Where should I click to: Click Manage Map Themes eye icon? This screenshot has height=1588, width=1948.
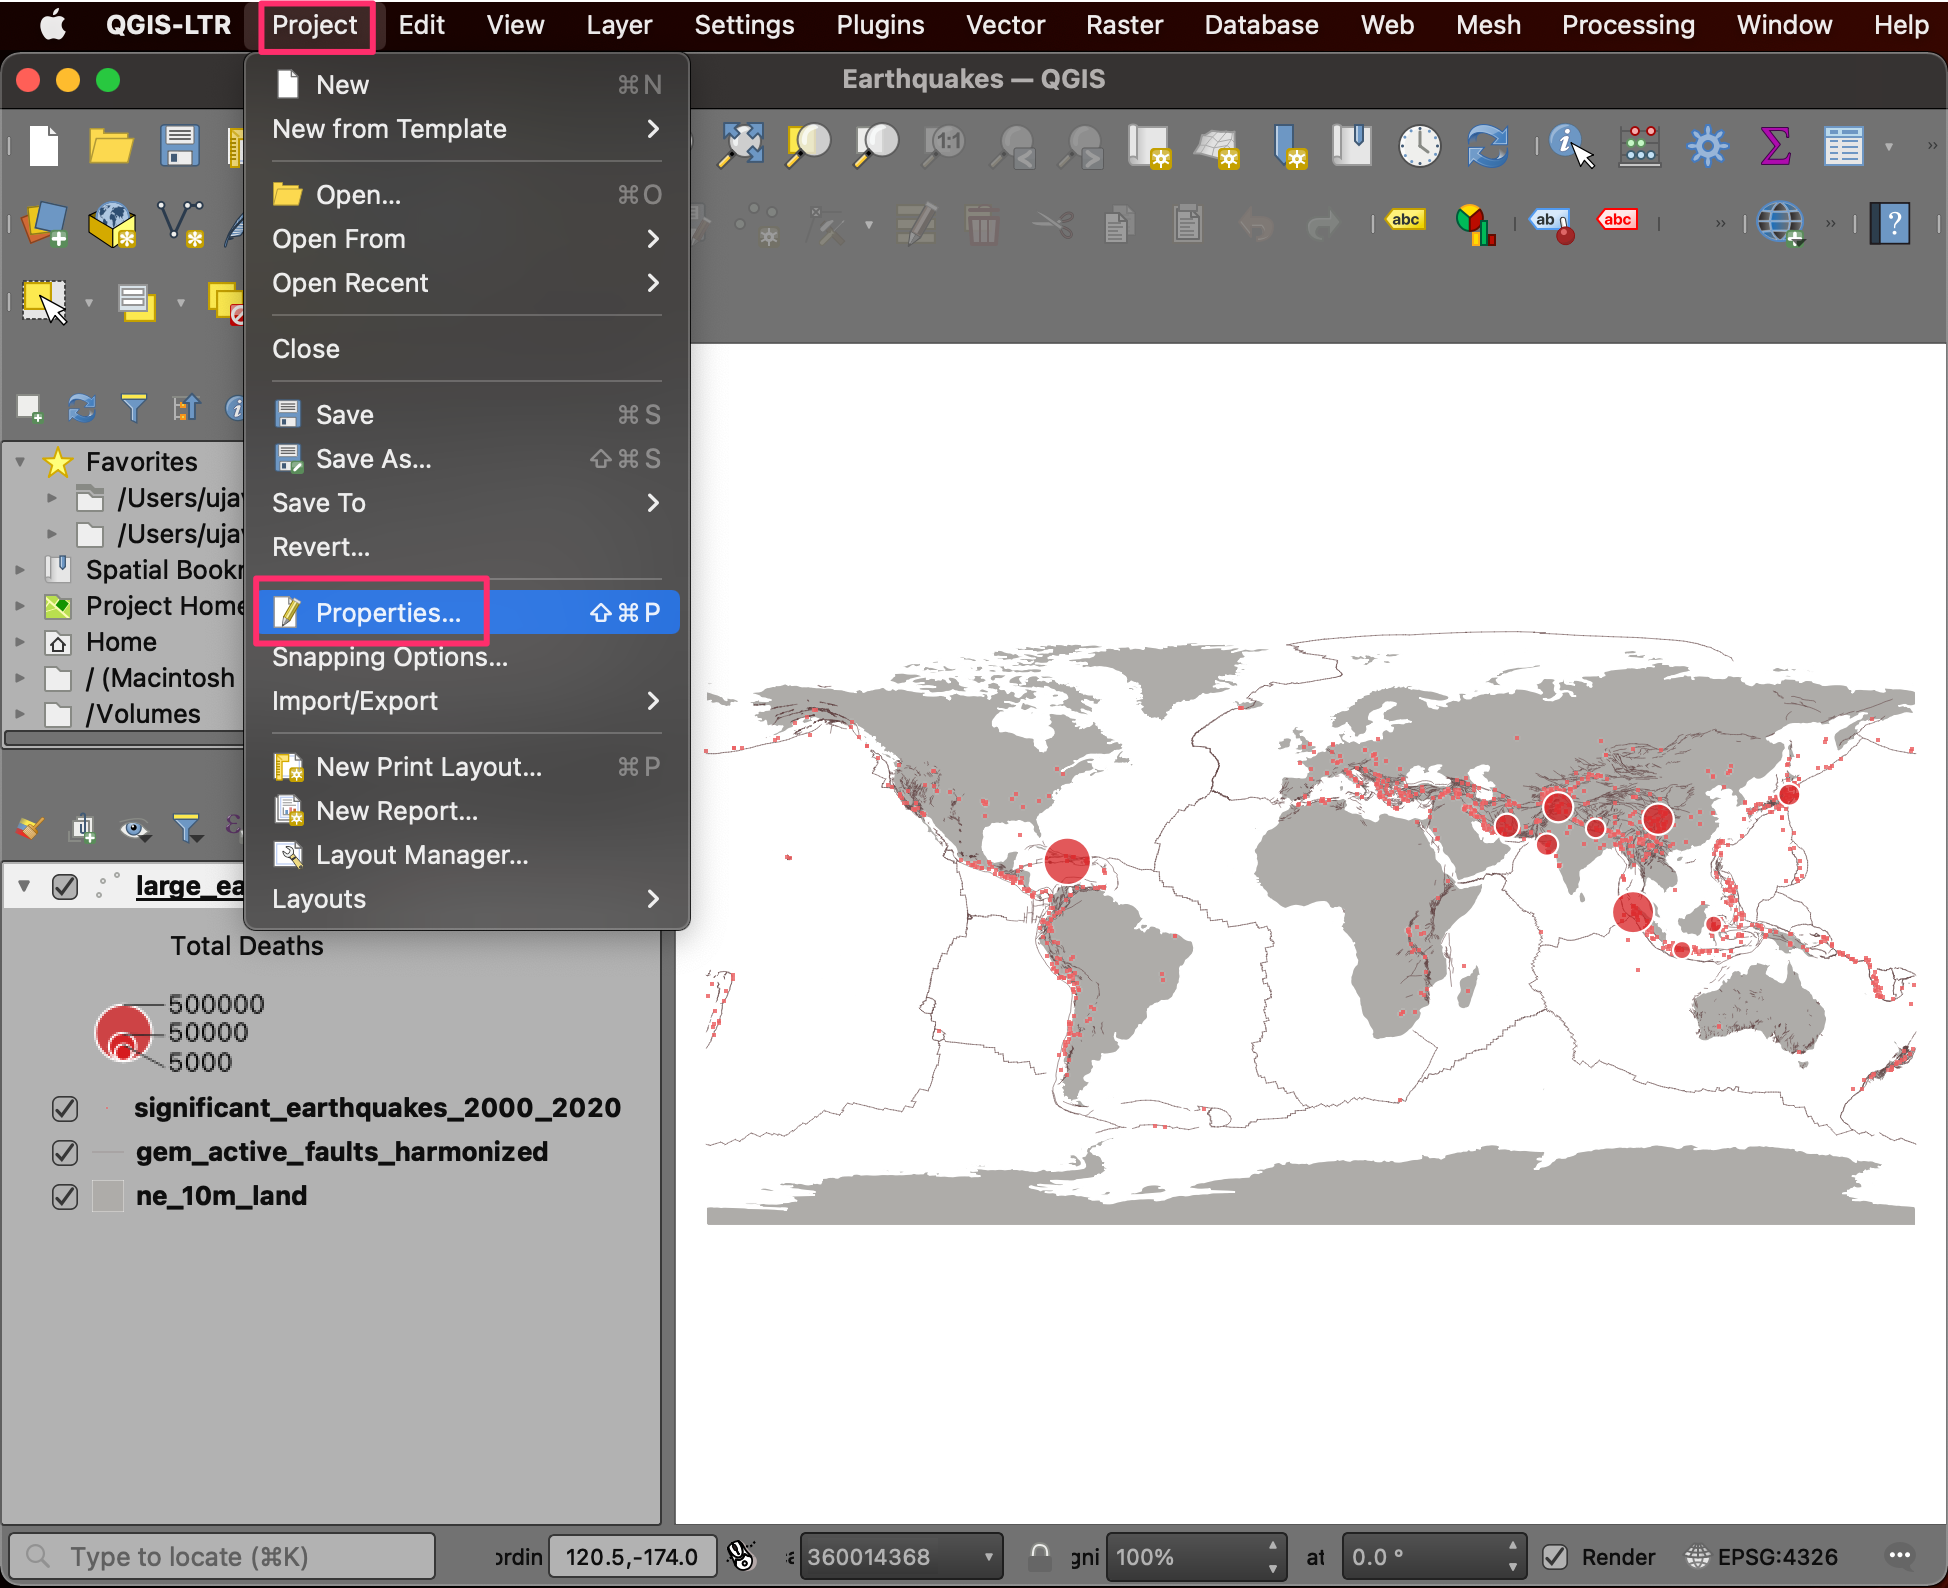(x=135, y=828)
